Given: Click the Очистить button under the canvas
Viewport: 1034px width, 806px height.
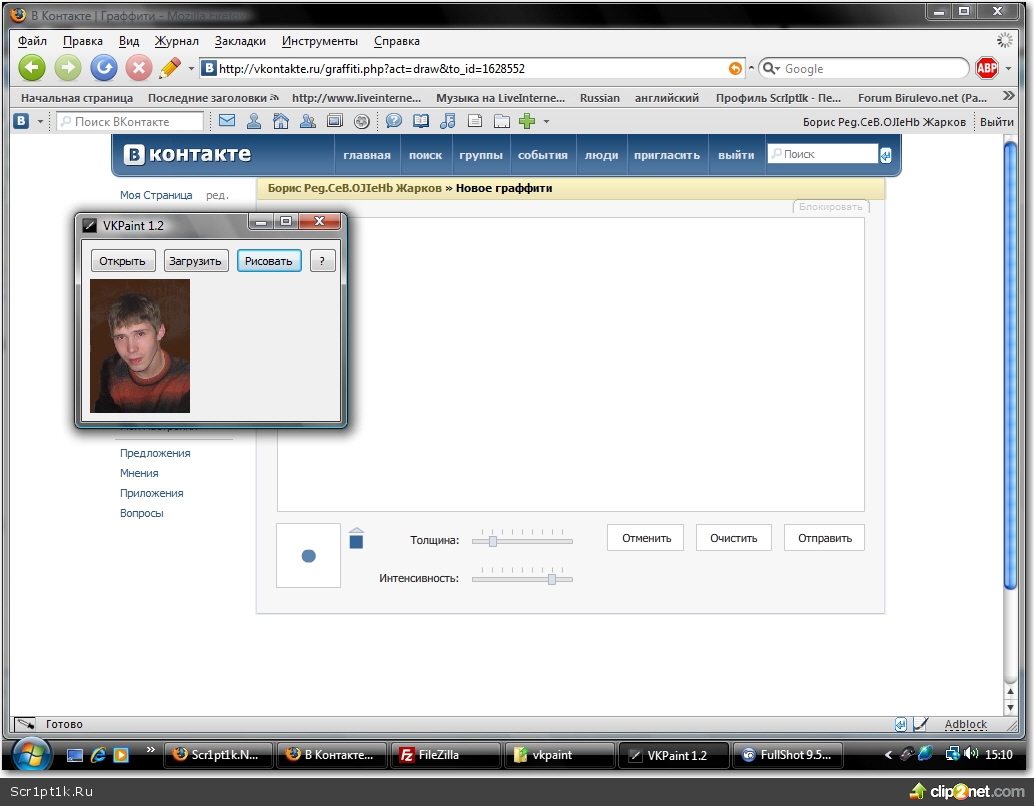Looking at the screenshot, I should (x=733, y=538).
